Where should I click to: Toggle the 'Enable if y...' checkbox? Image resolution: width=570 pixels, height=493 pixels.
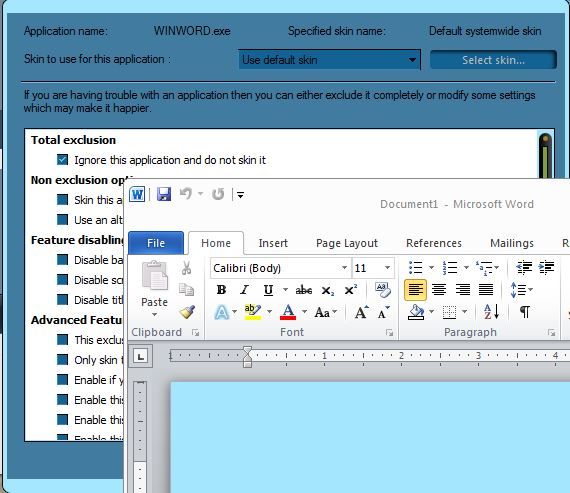click(x=63, y=380)
